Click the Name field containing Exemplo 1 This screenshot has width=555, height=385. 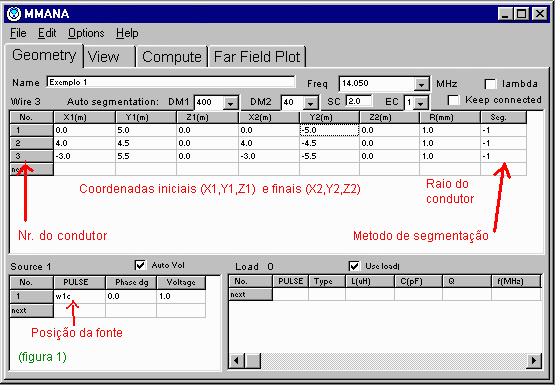pos(171,82)
